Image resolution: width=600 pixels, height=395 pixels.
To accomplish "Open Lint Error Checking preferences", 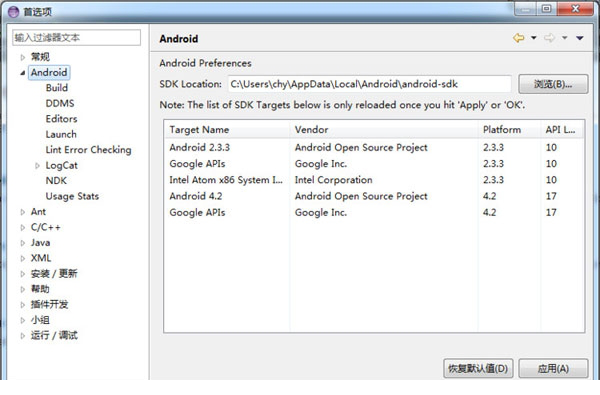I will point(88,150).
